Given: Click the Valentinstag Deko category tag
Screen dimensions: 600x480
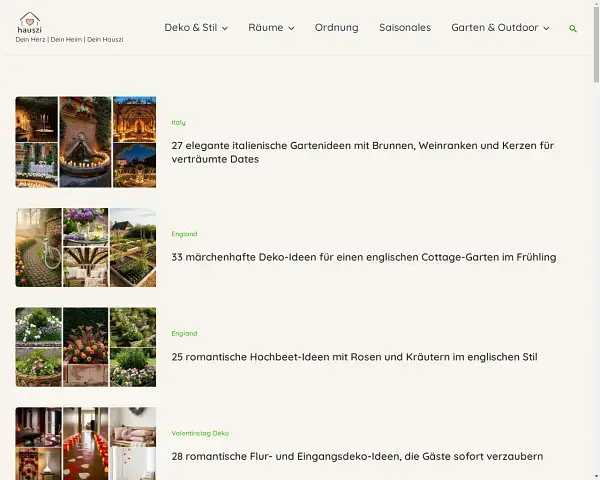Looking at the screenshot, I should [200, 433].
